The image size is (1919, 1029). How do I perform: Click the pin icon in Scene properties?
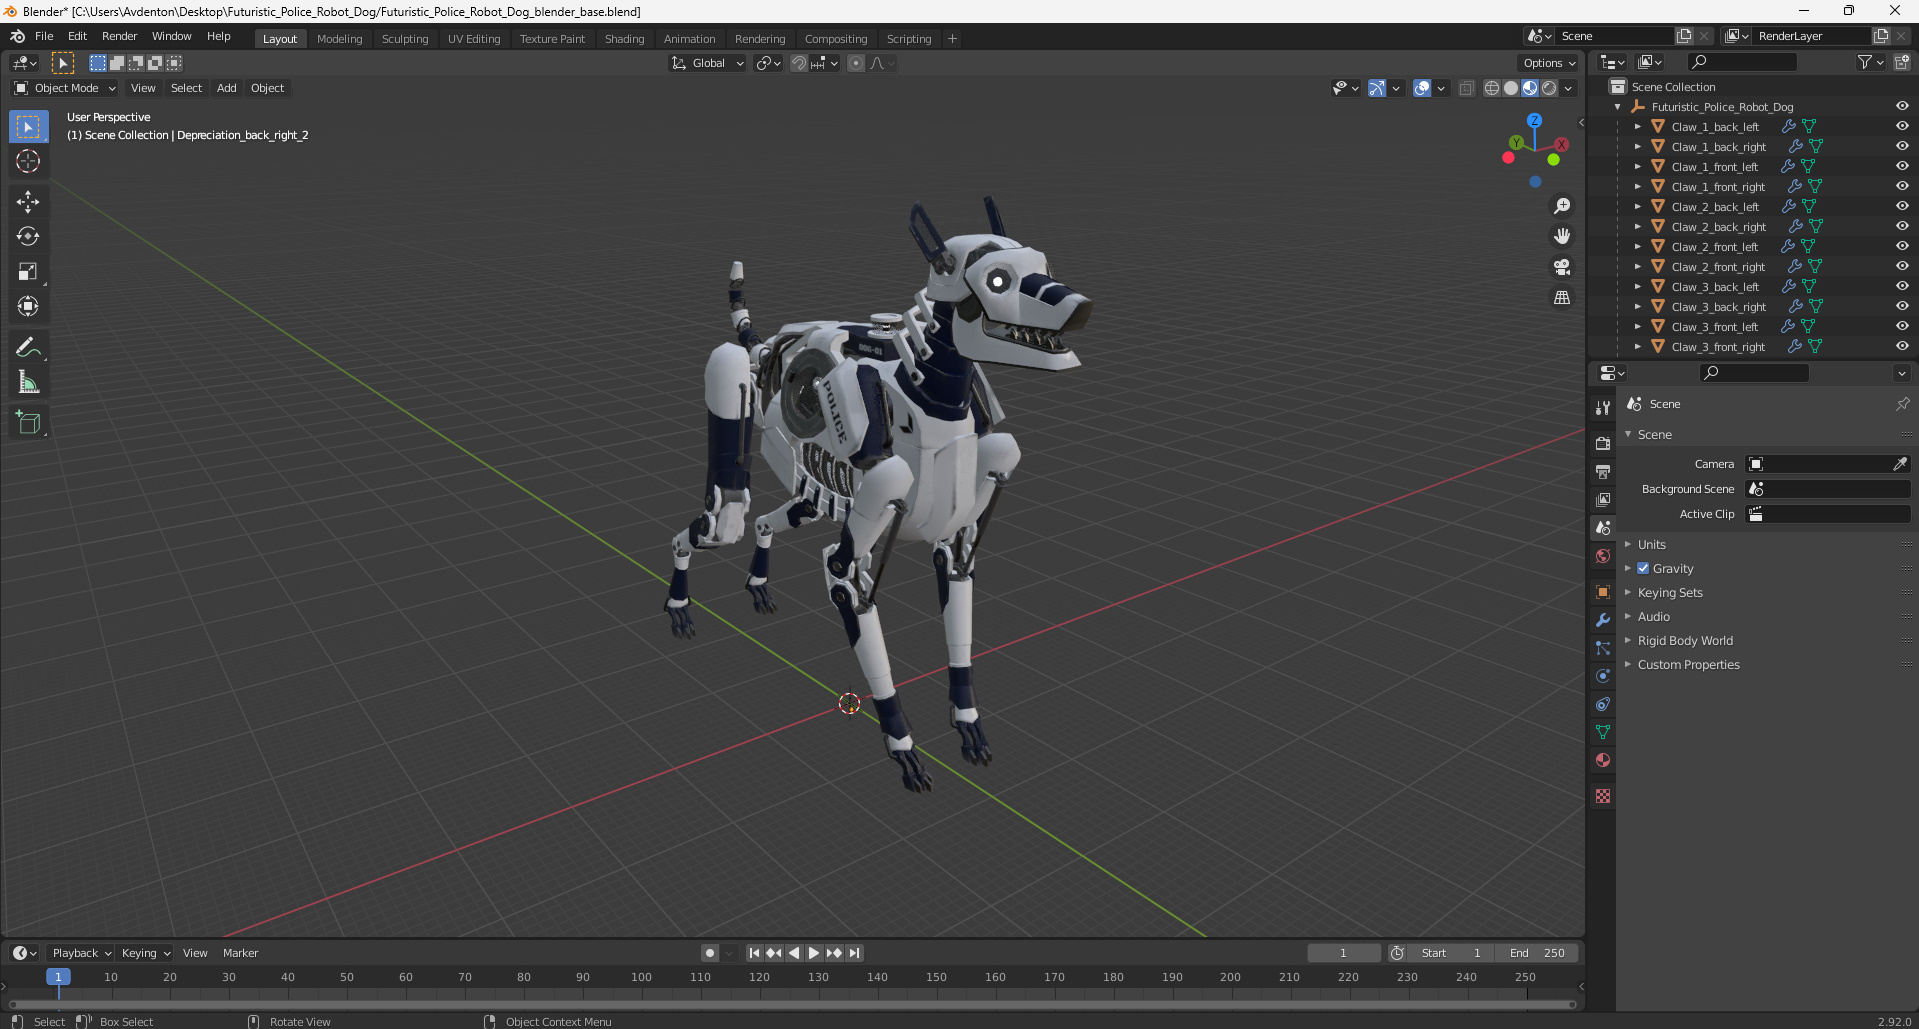[x=1902, y=404]
